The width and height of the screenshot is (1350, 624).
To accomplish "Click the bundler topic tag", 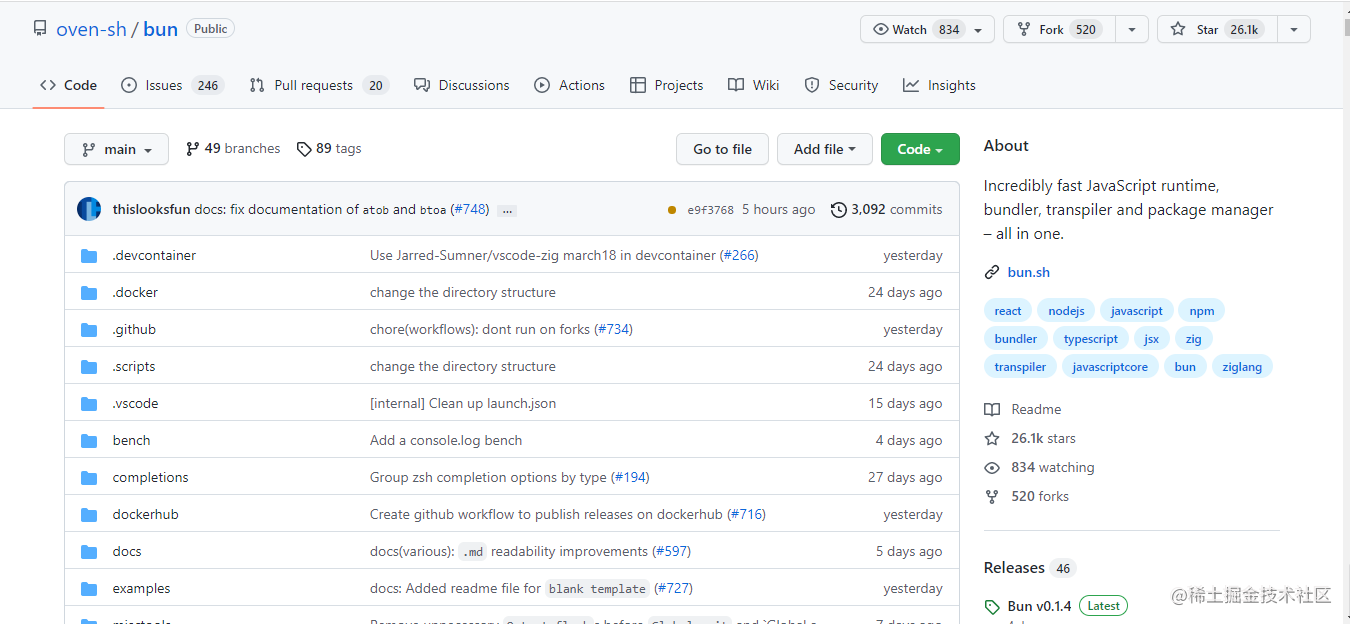I will (1016, 339).
